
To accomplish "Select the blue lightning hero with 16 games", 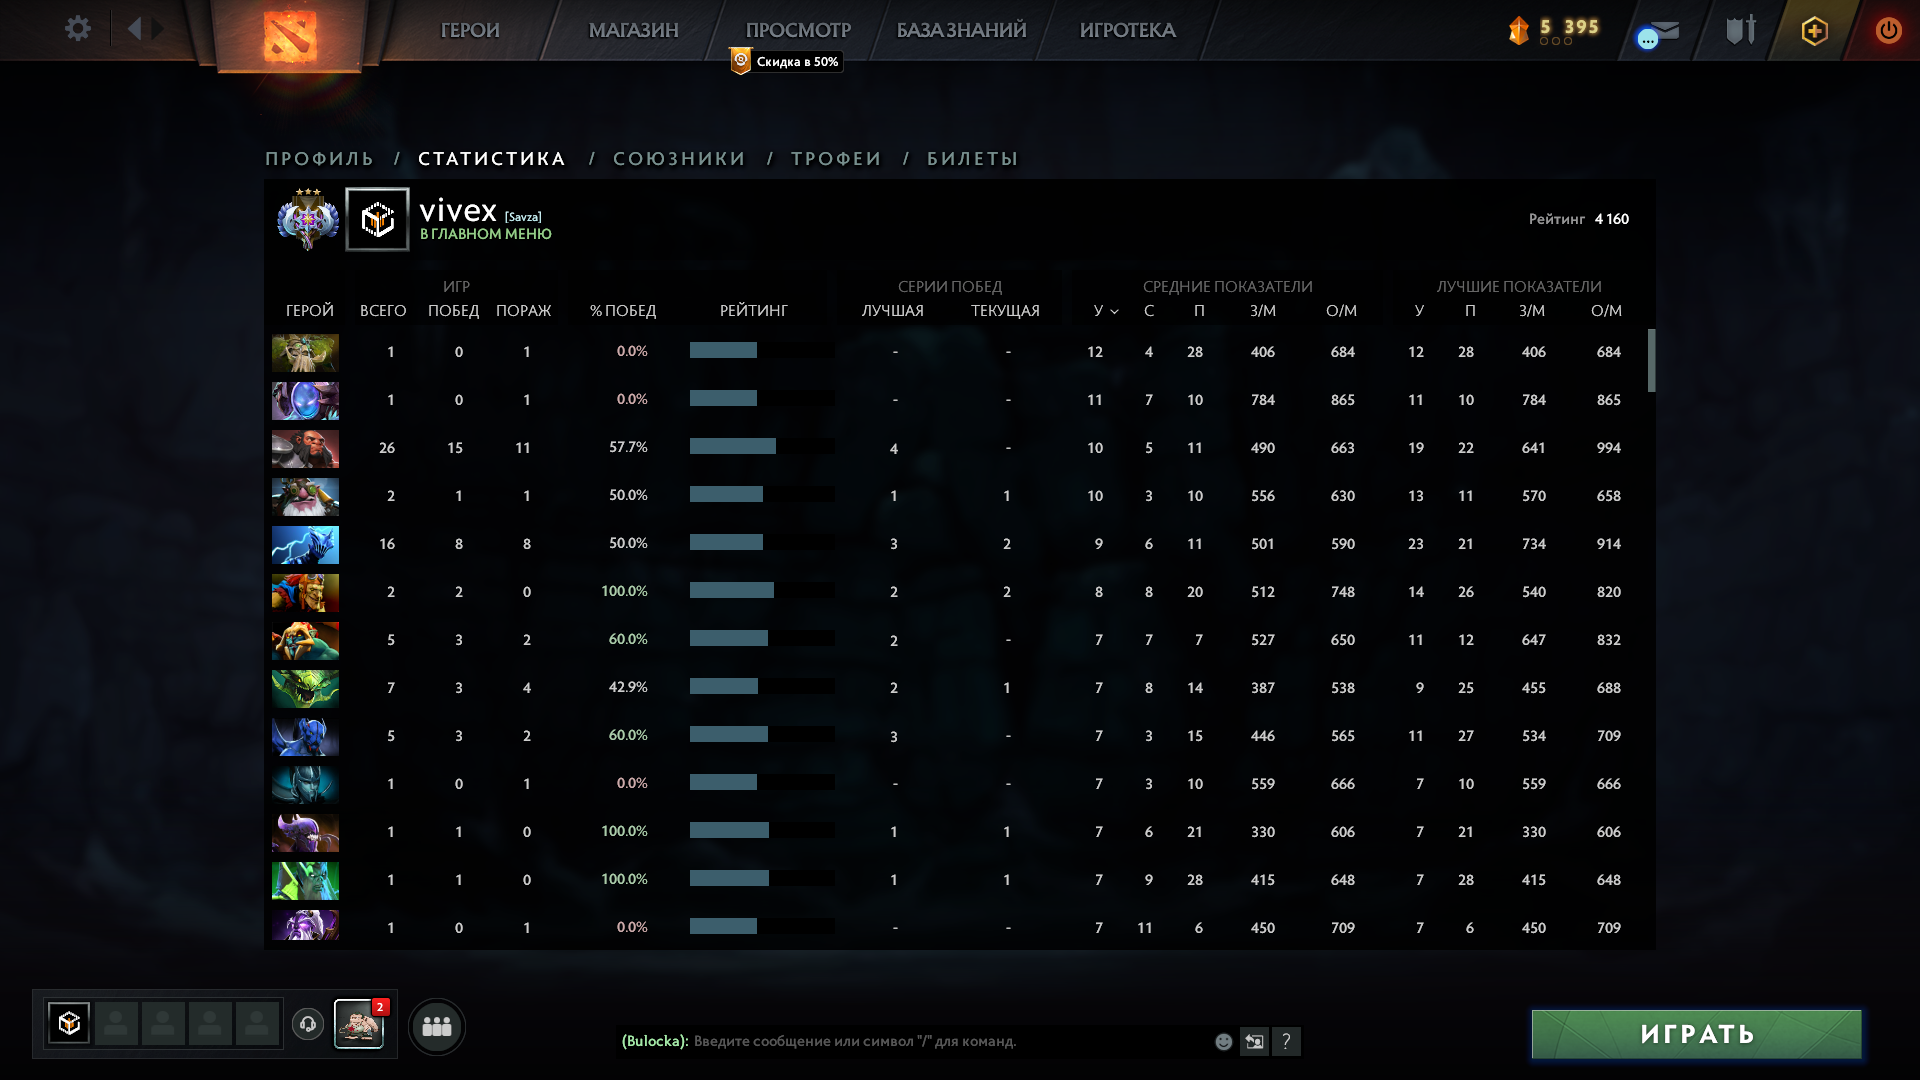I will 305,545.
